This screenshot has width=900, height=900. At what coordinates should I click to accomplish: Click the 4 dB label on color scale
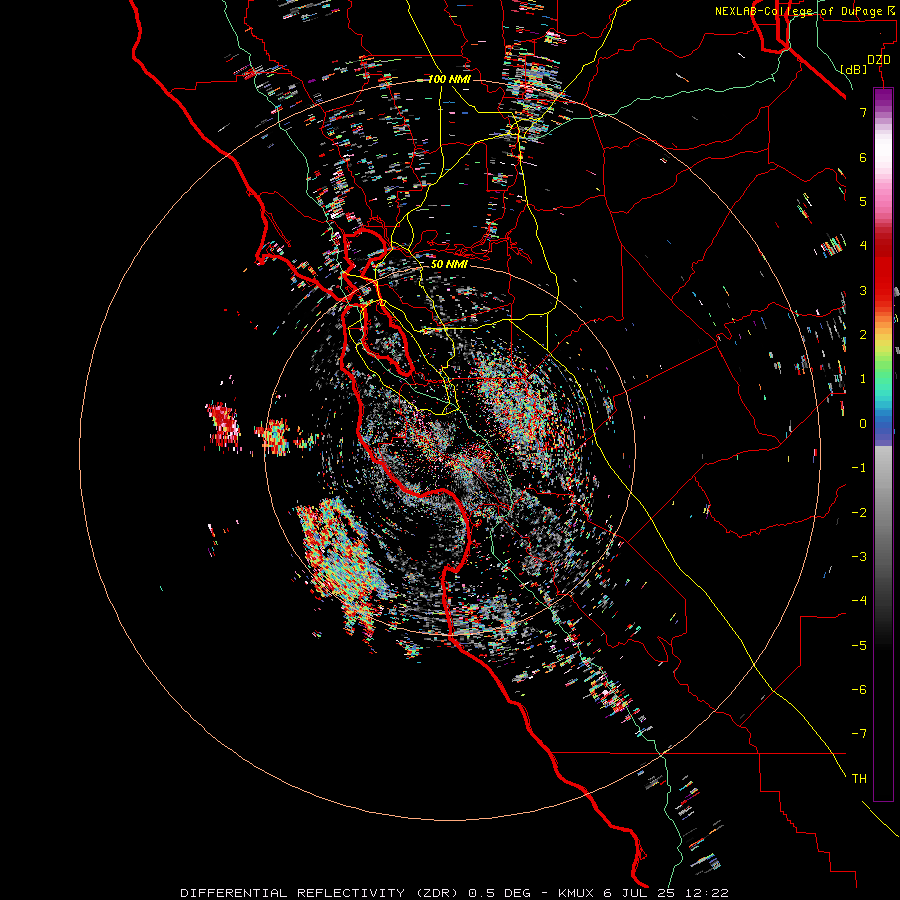tap(863, 246)
